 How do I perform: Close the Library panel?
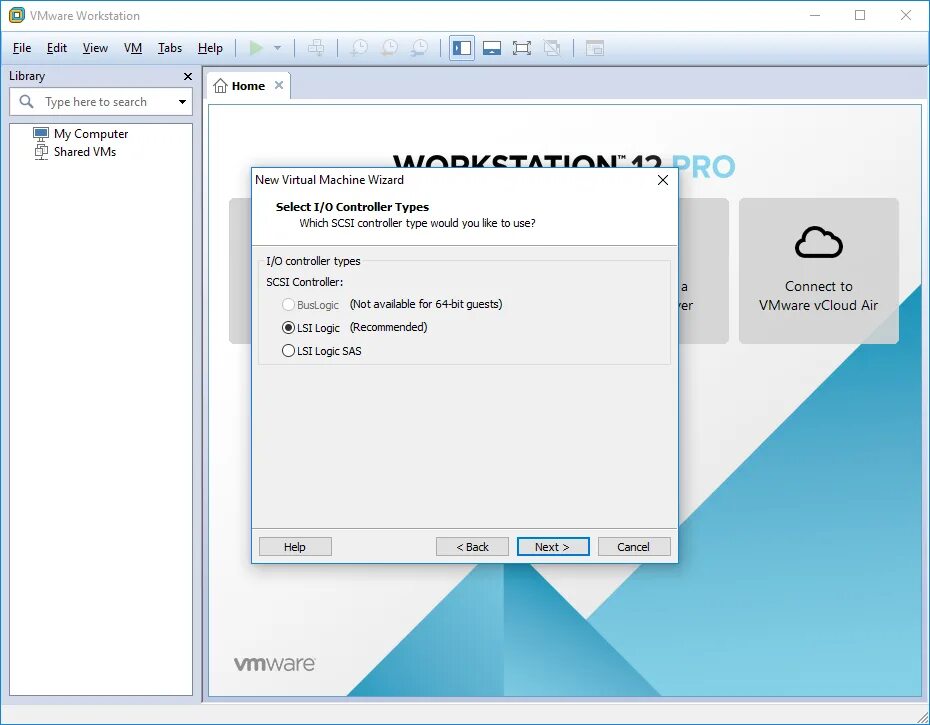[188, 77]
